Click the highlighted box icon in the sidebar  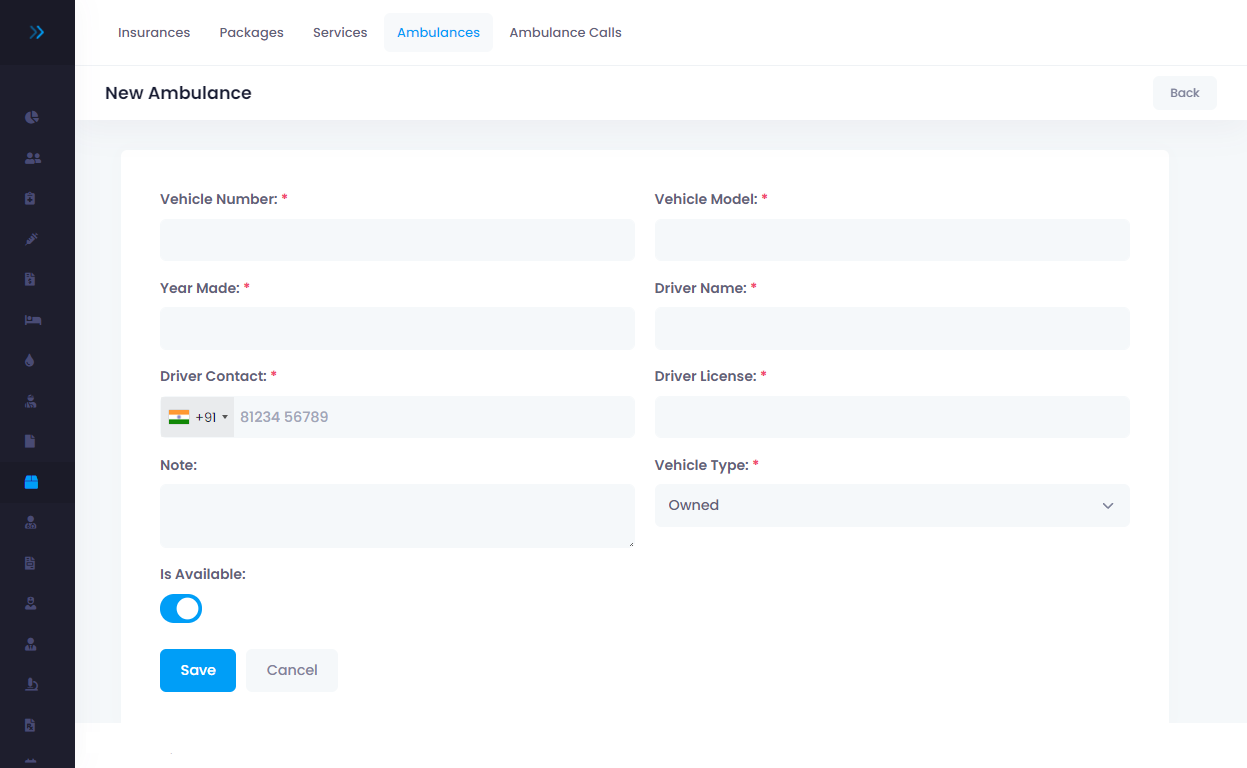pos(31,482)
